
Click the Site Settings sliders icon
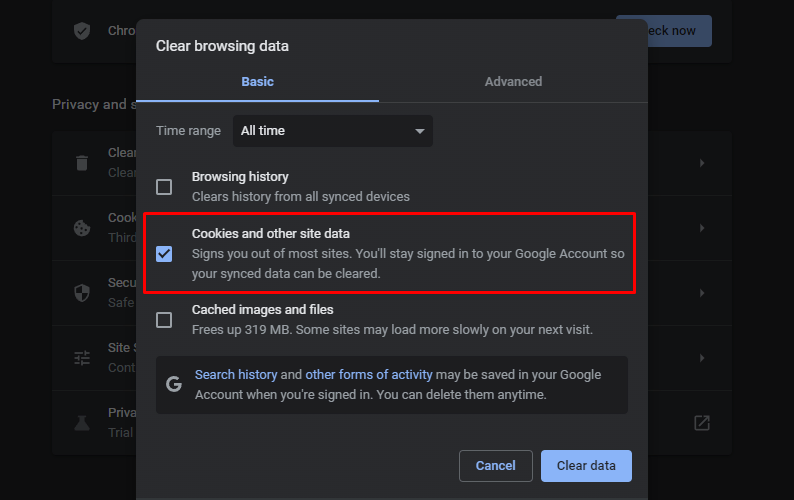[82, 358]
